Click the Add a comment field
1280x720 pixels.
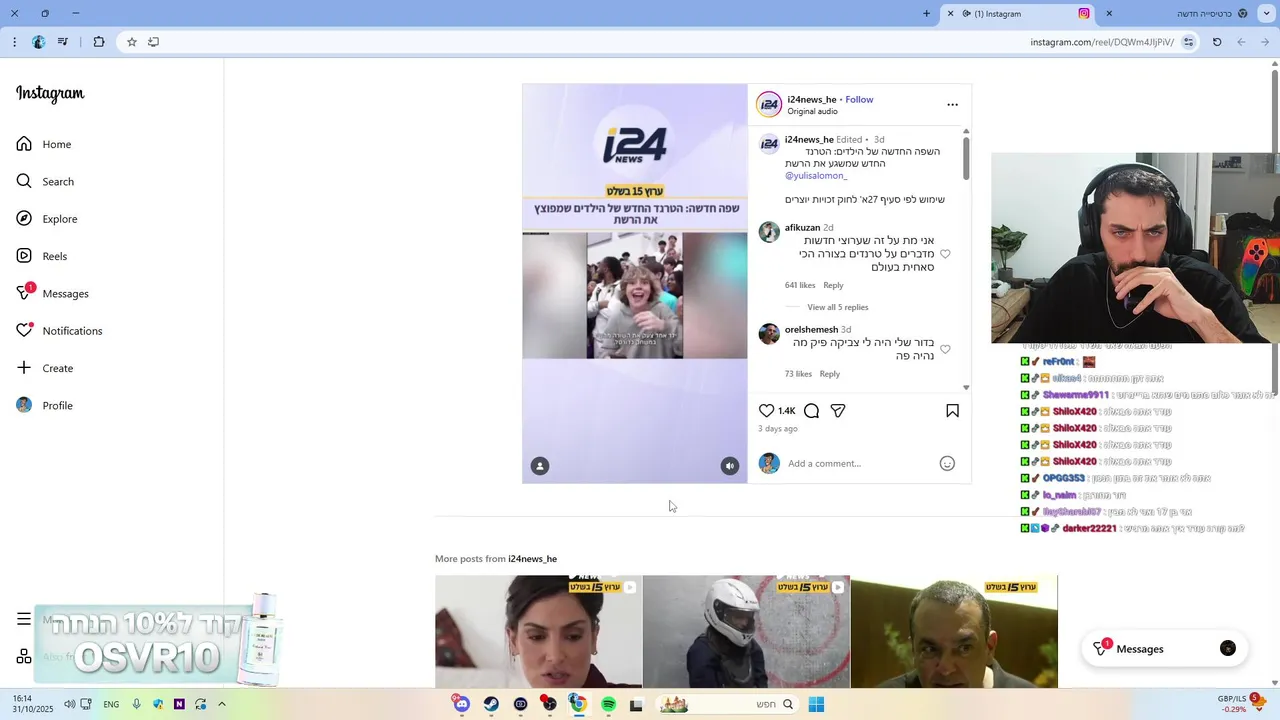pyautogui.click(x=860, y=463)
